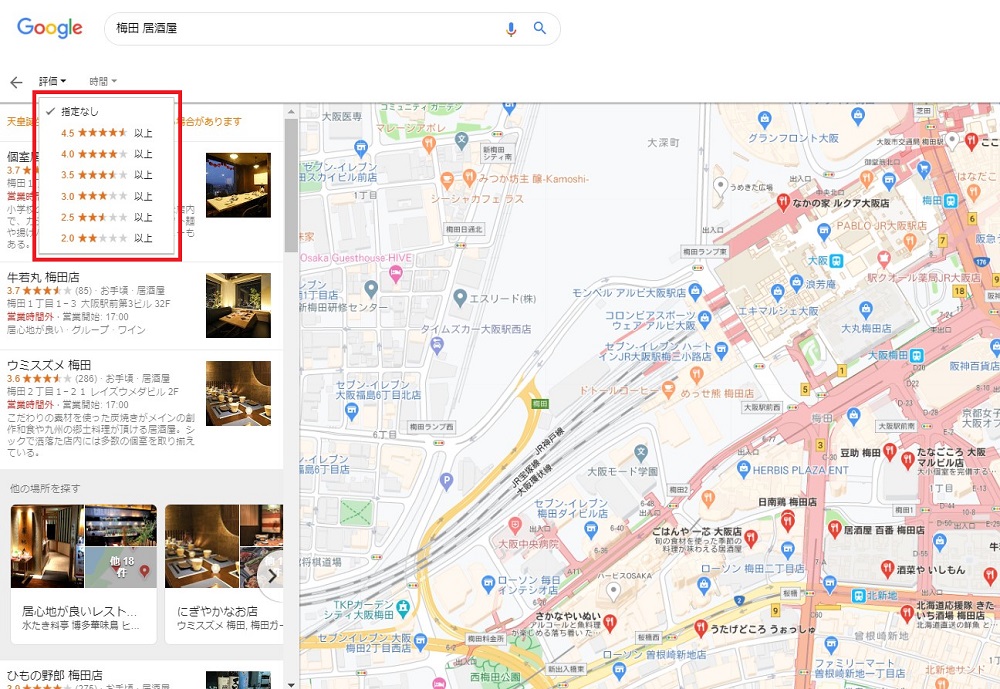Click the 牛若丸 梅田店 photo thumbnail

pyautogui.click(x=239, y=306)
